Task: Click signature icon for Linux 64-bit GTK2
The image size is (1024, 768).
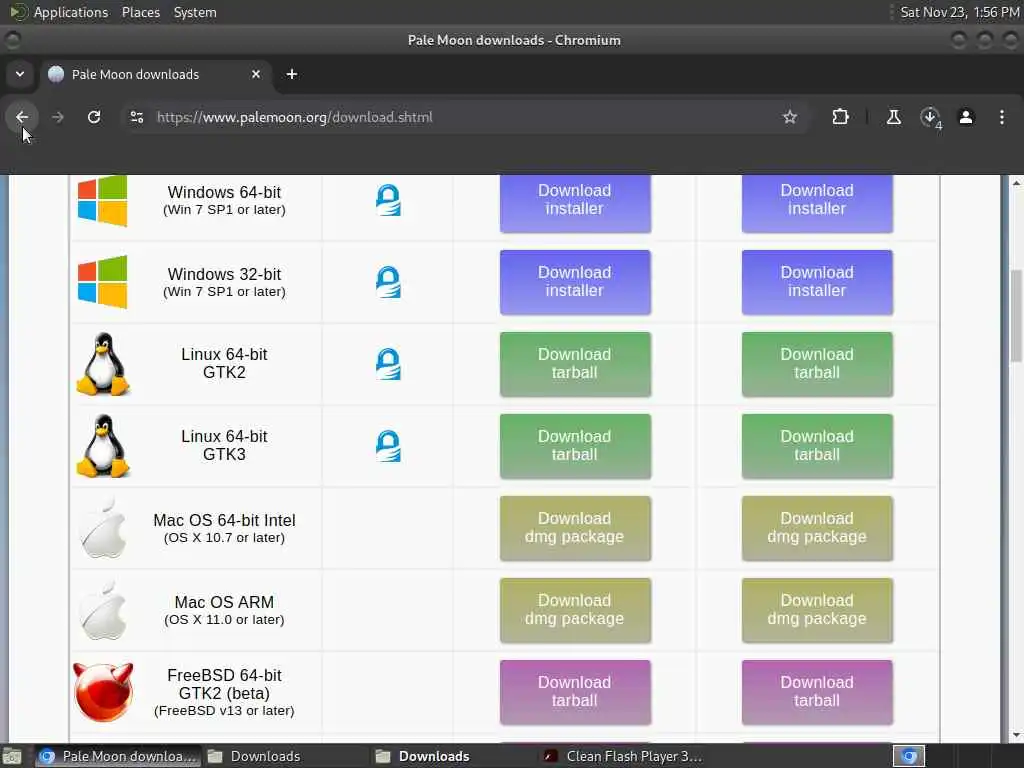Action: coord(388,364)
